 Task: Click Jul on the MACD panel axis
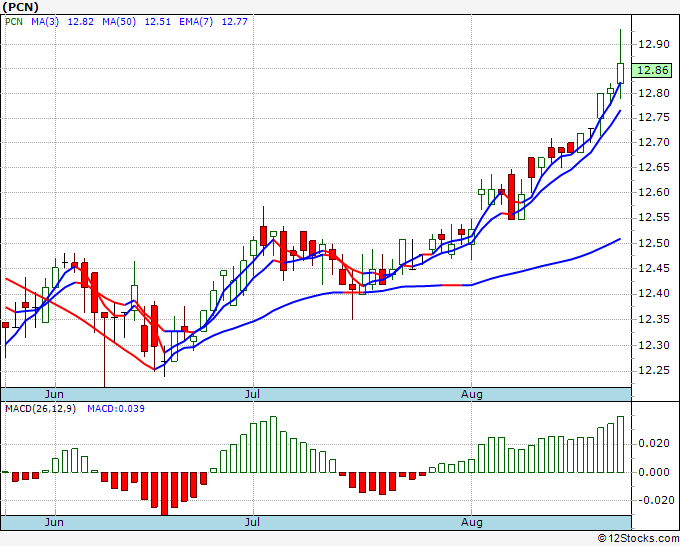pyautogui.click(x=252, y=522)
